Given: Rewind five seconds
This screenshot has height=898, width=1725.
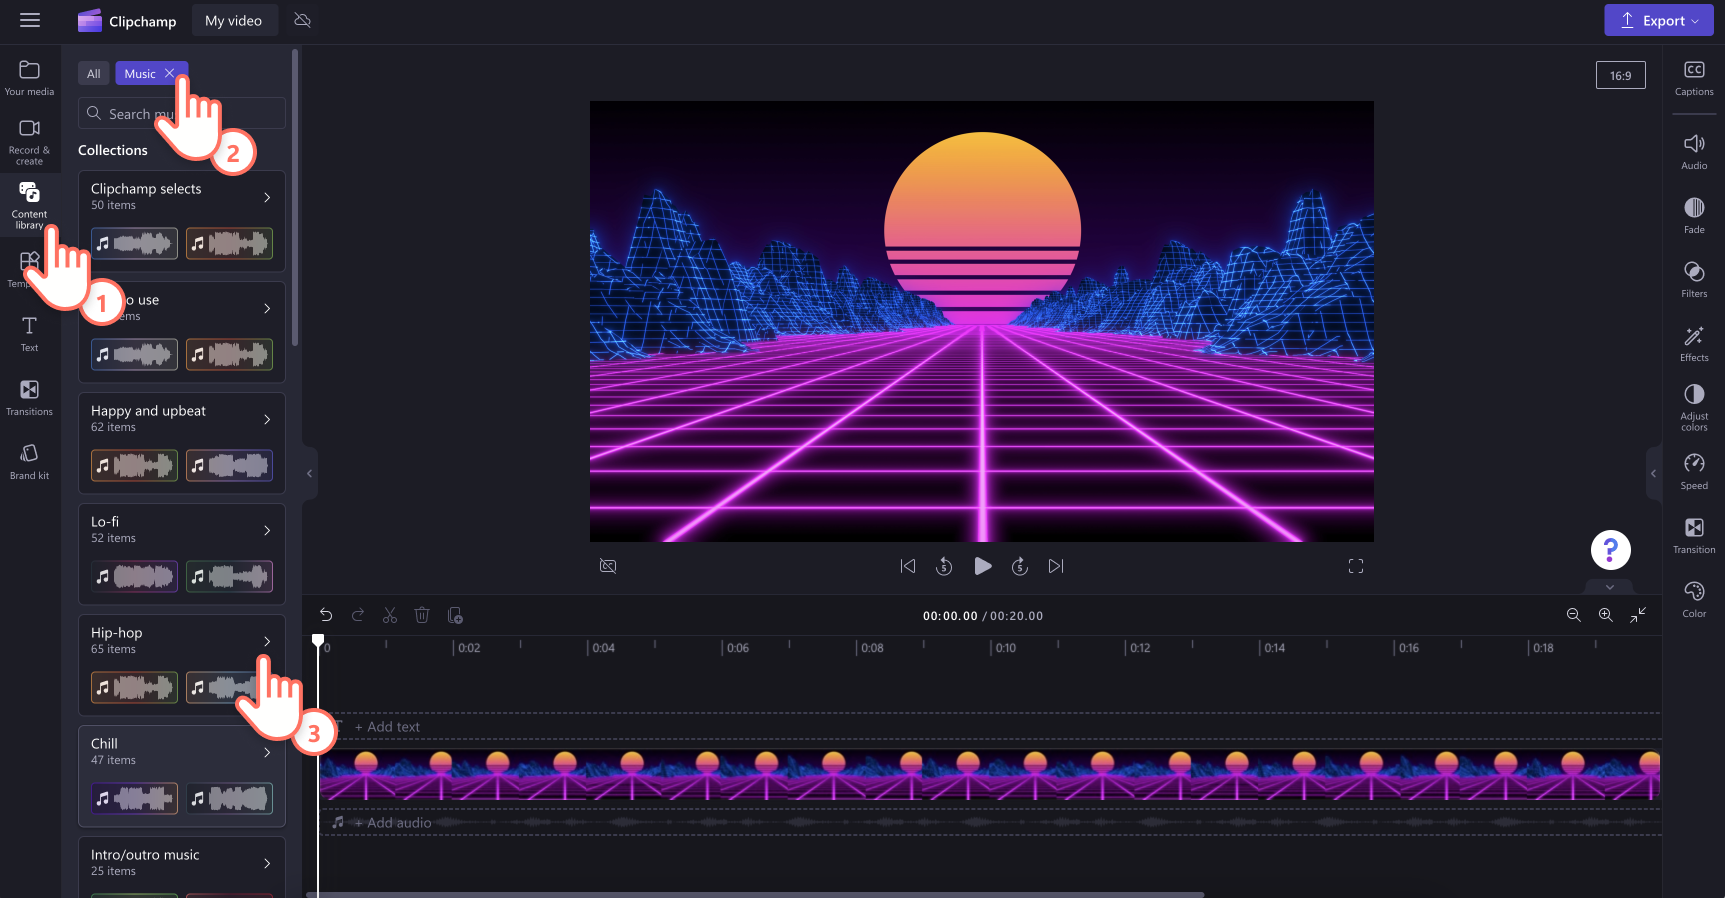Looking at the screenshot, I should click(x=944, y=566).
